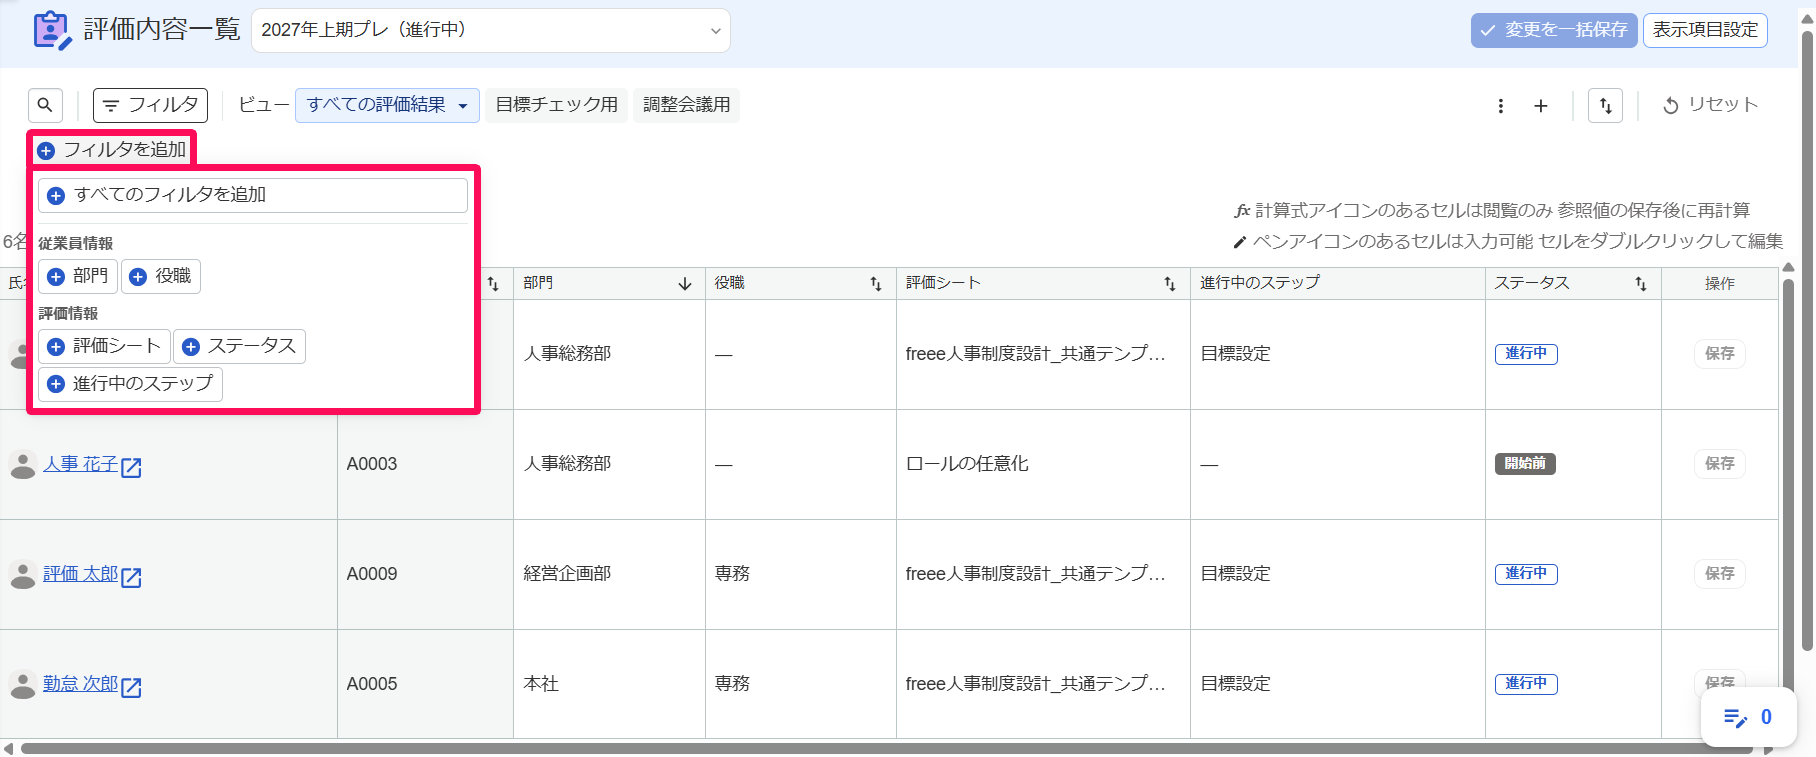Click the page's vertical scrollbar
Image resolution: width=1816 pixels, height=757 pixels.
pyautogui.click(x=1807, y=340)
